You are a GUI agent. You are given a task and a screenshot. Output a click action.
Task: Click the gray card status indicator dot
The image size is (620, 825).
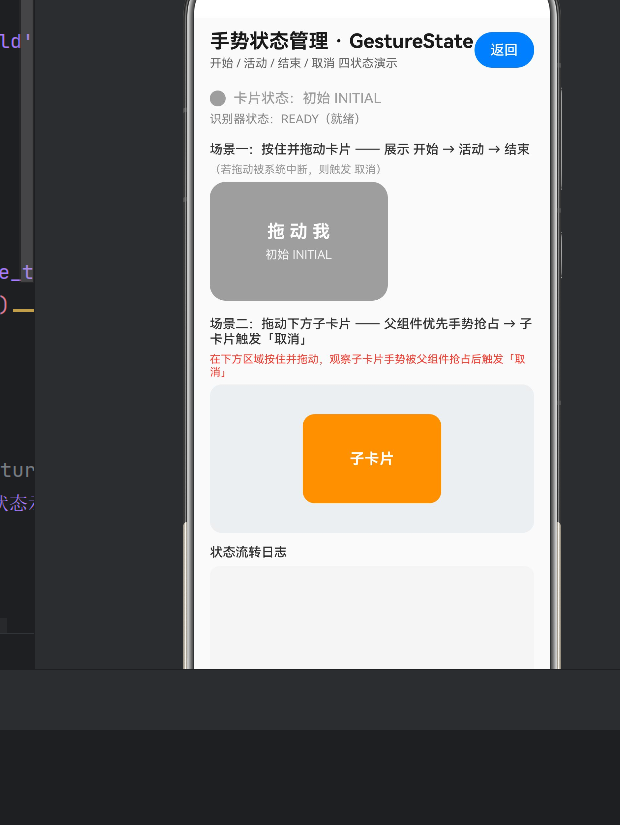point(217,98)
